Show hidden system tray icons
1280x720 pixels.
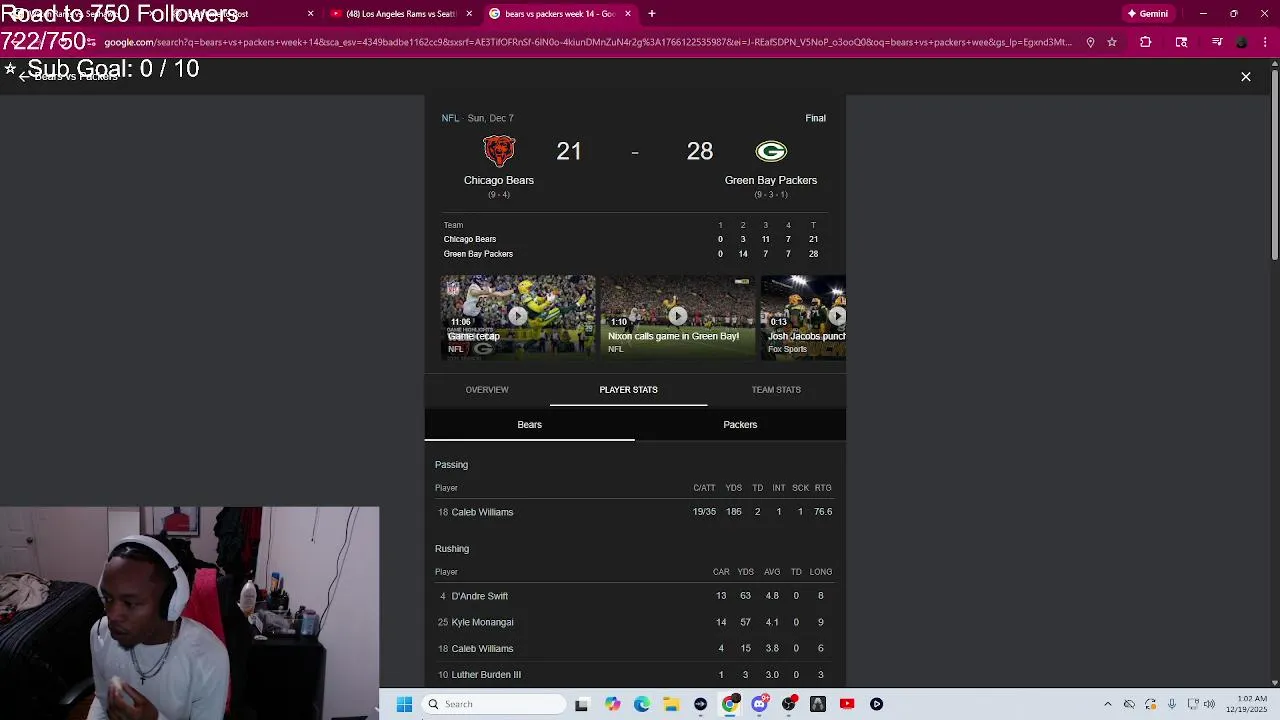1107,704
